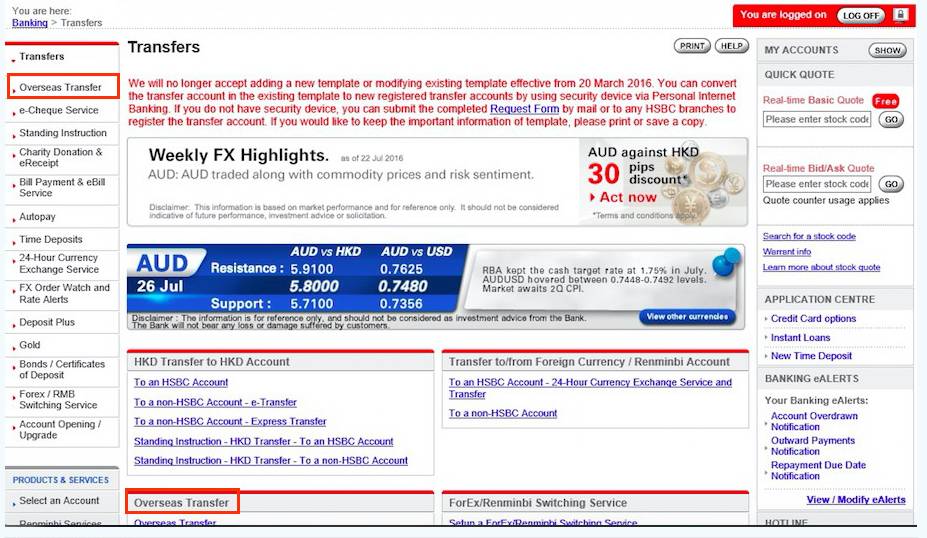This screenshot has height=538, width=927.
Task: Open Autopay menu item
Action: pyautogui.click(x=37, y=217)
